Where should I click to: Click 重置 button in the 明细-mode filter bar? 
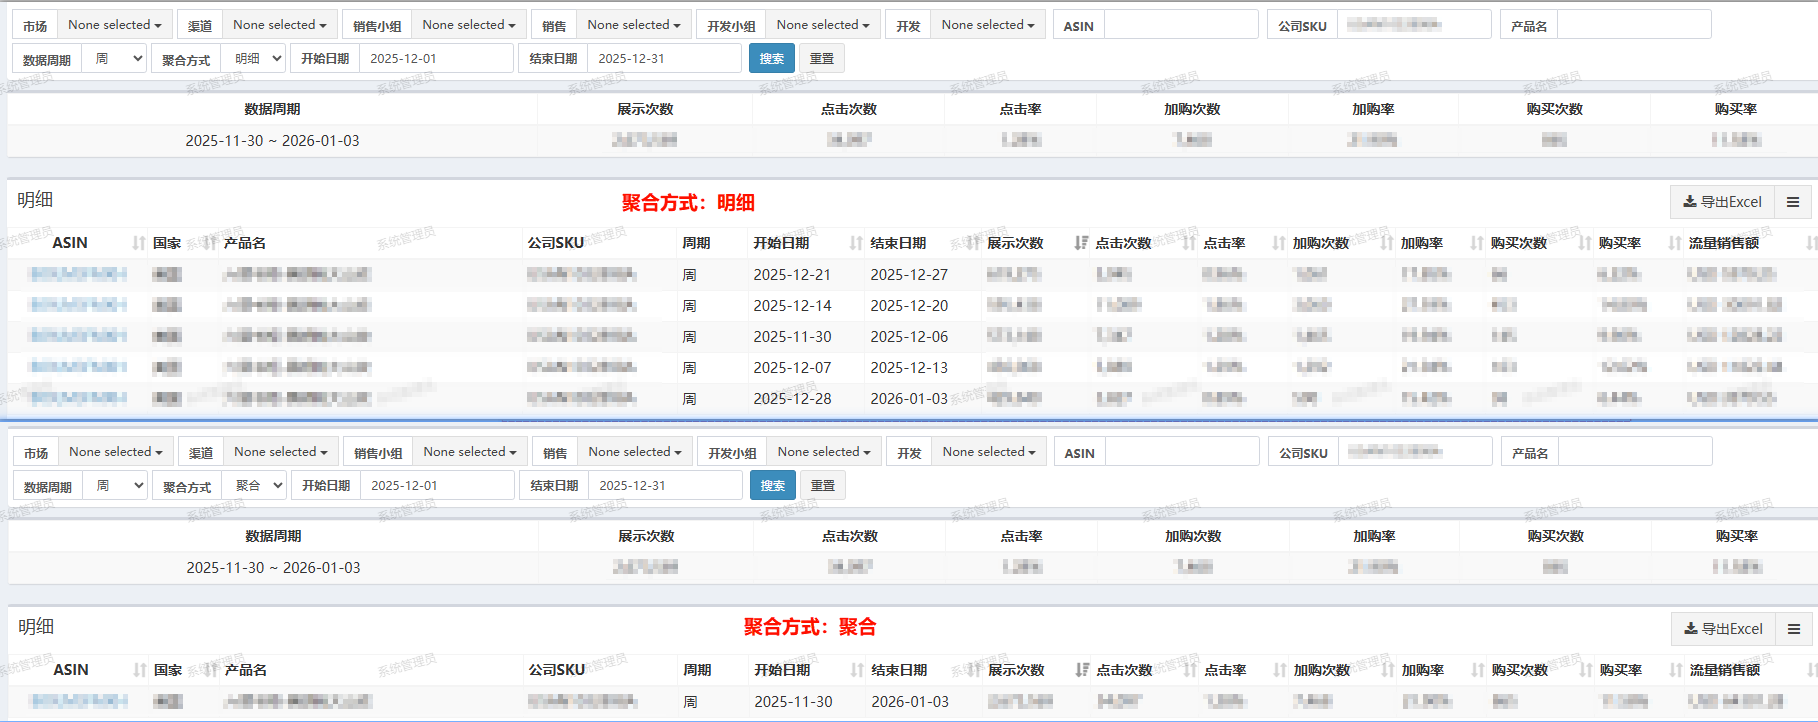[x=822, y=59]
